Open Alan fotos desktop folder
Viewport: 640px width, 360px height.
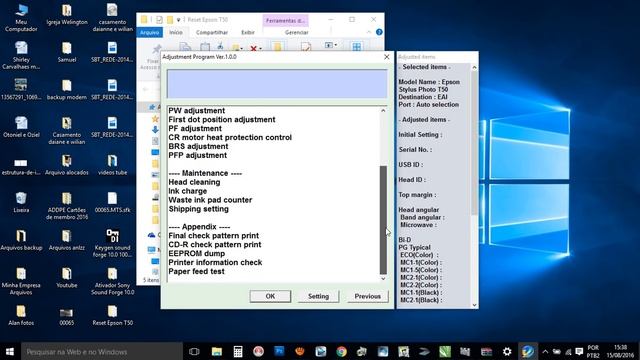coord(21,315)
